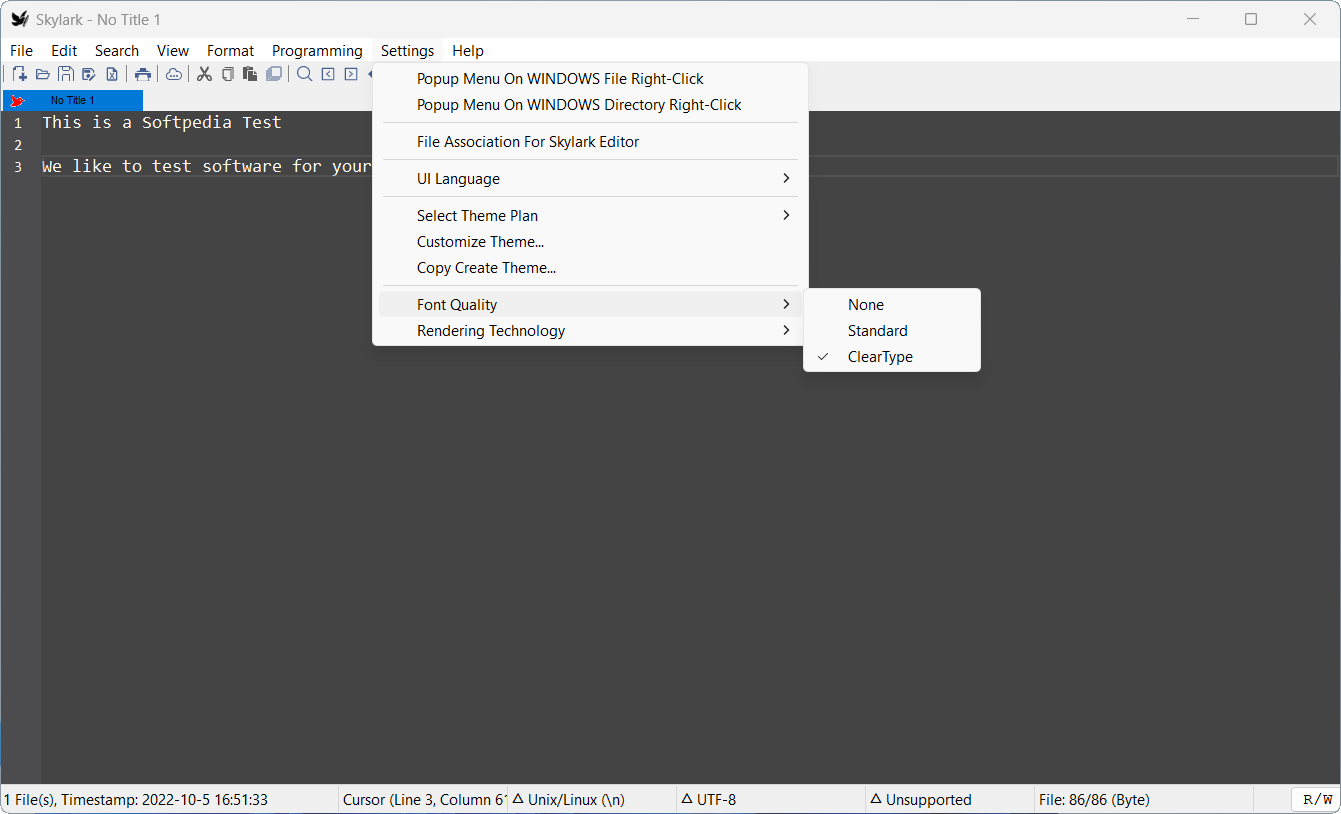Image resolution: width=1341 pixels, height=814 pixels.
Task: Click the cloud toolbar icon
Action: pos(174,74)
